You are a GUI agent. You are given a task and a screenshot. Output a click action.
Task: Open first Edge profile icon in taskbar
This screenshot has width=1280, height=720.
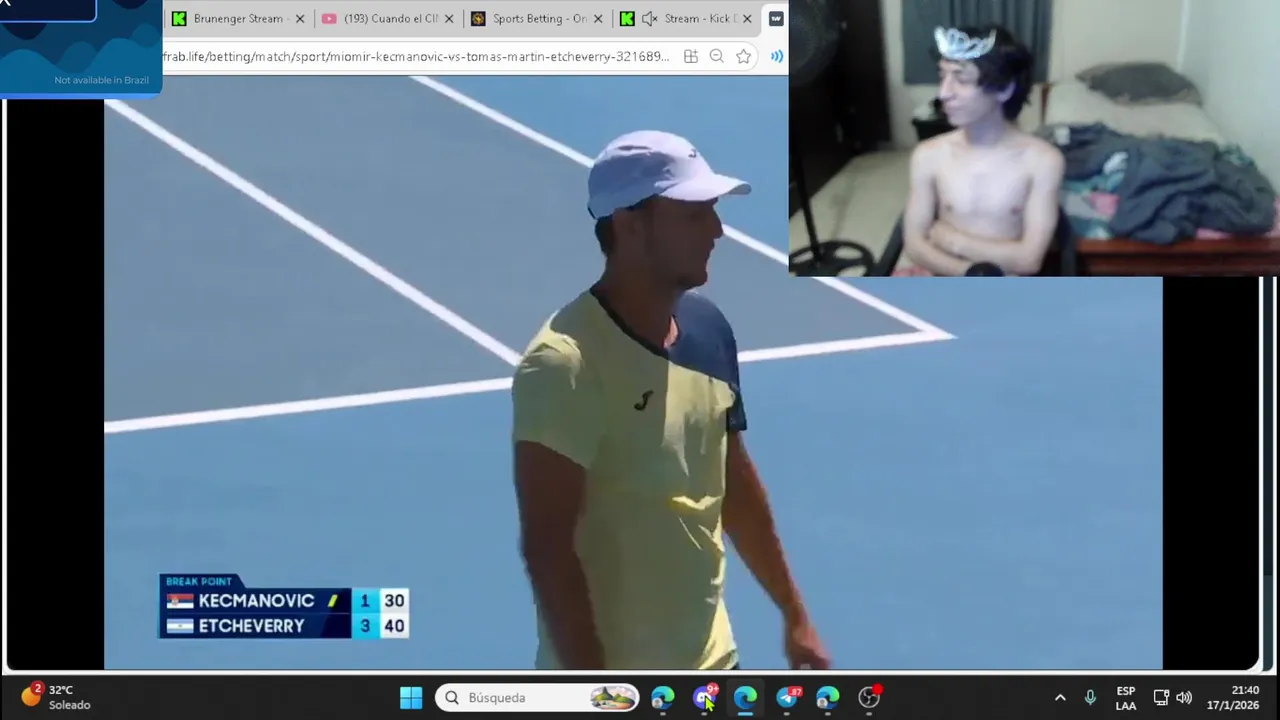(x=663, y=698)
